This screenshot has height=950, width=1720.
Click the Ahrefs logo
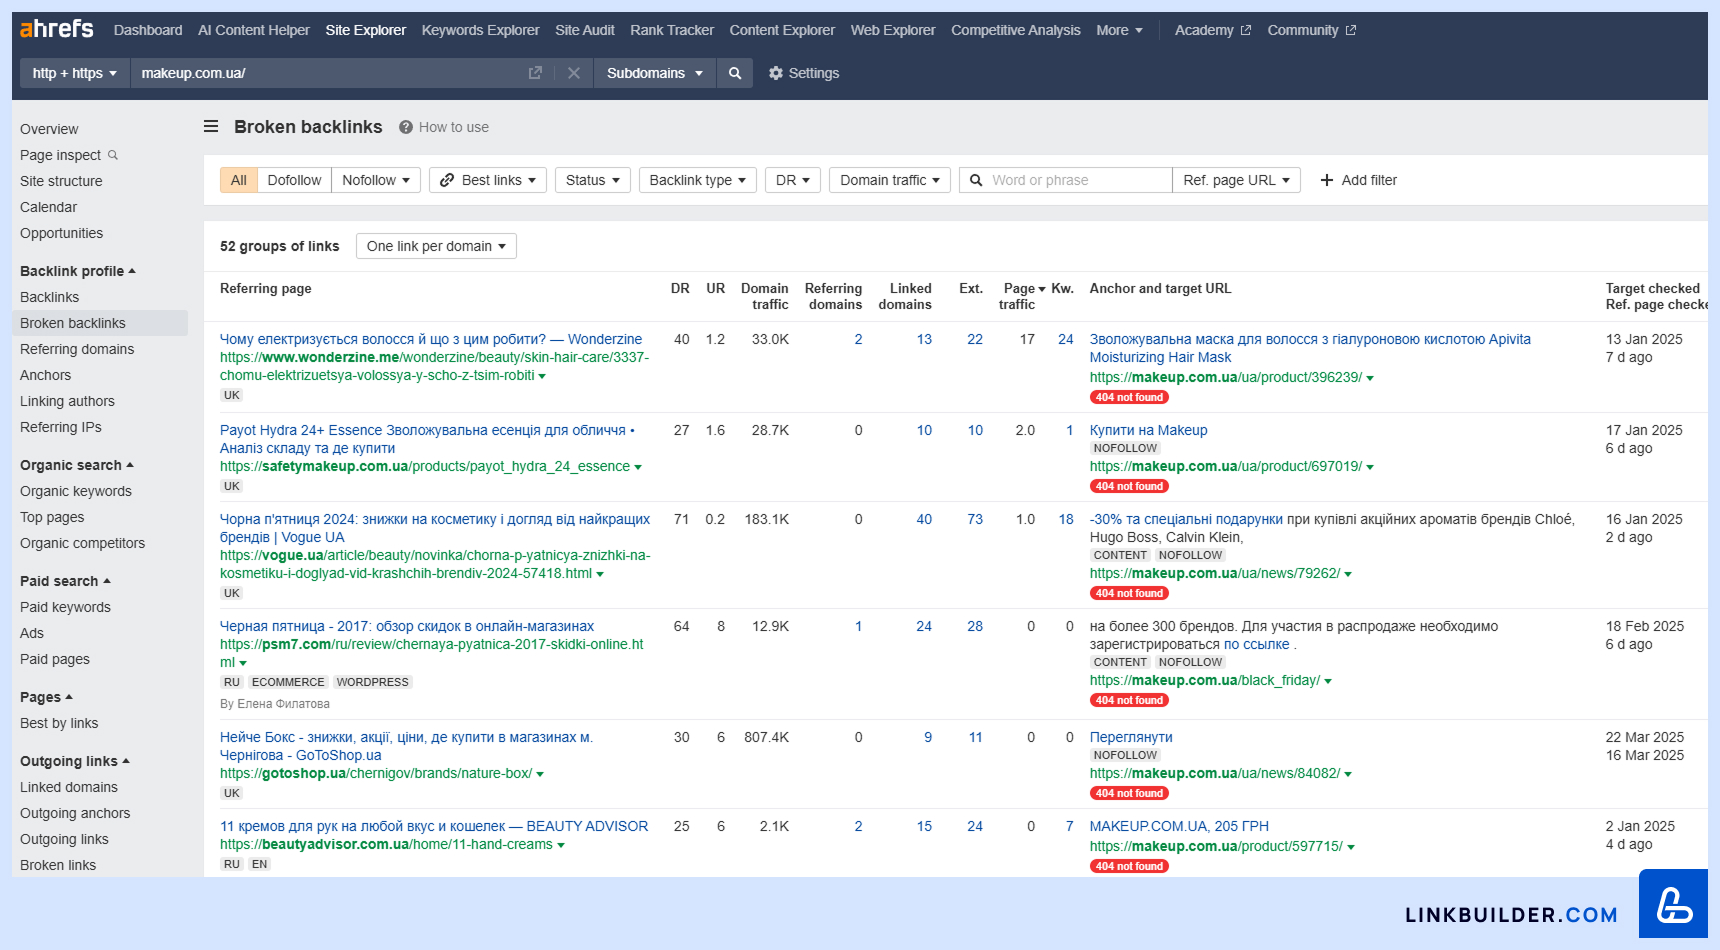click(x=57, y=29)
